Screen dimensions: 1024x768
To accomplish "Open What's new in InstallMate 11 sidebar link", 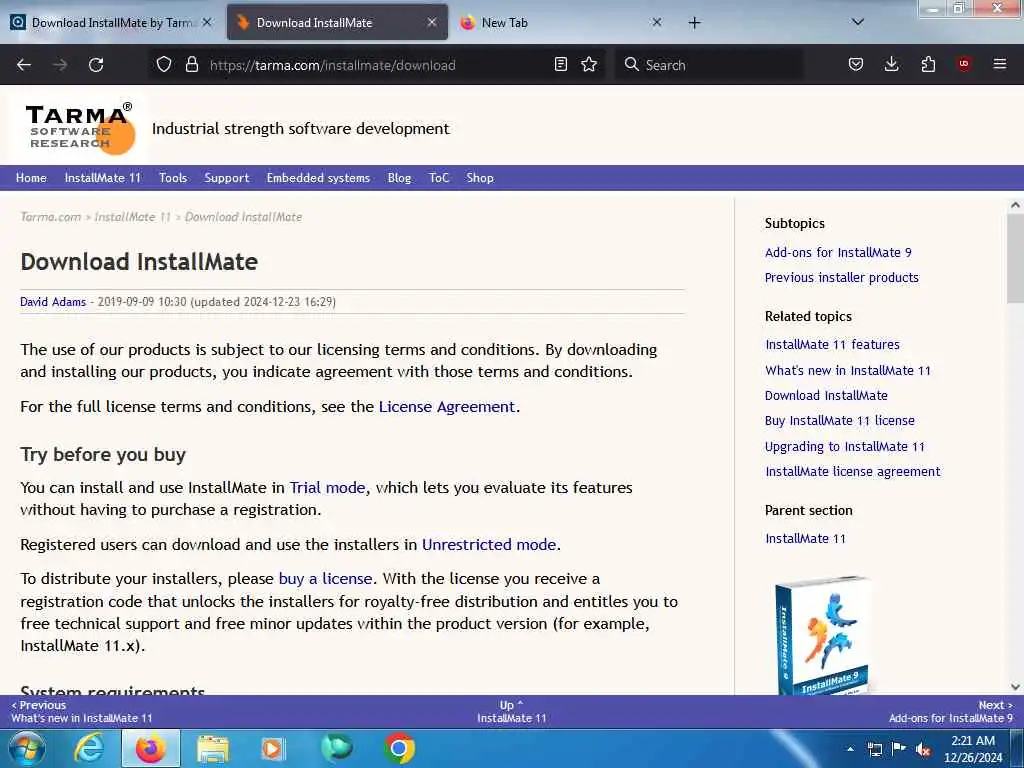I will [848, 370].
